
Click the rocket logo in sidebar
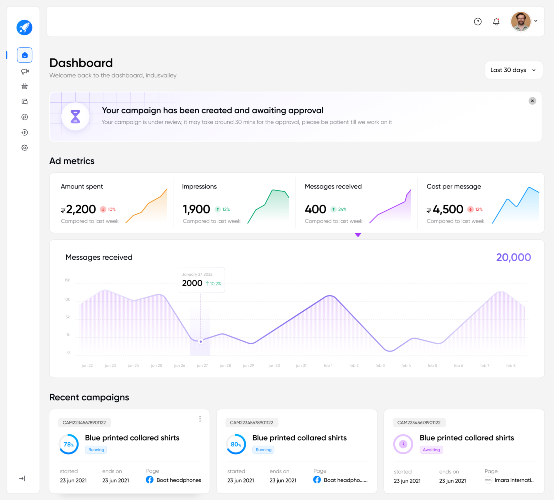24,27
